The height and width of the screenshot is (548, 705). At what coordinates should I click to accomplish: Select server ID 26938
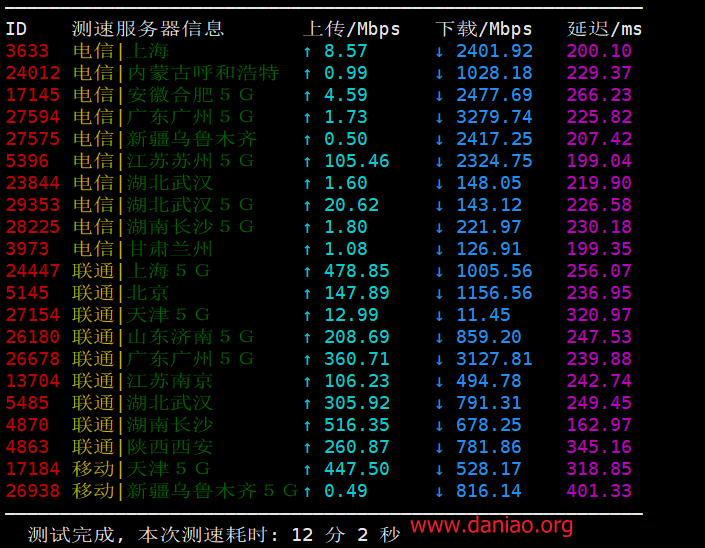click(x=33, y=491)
